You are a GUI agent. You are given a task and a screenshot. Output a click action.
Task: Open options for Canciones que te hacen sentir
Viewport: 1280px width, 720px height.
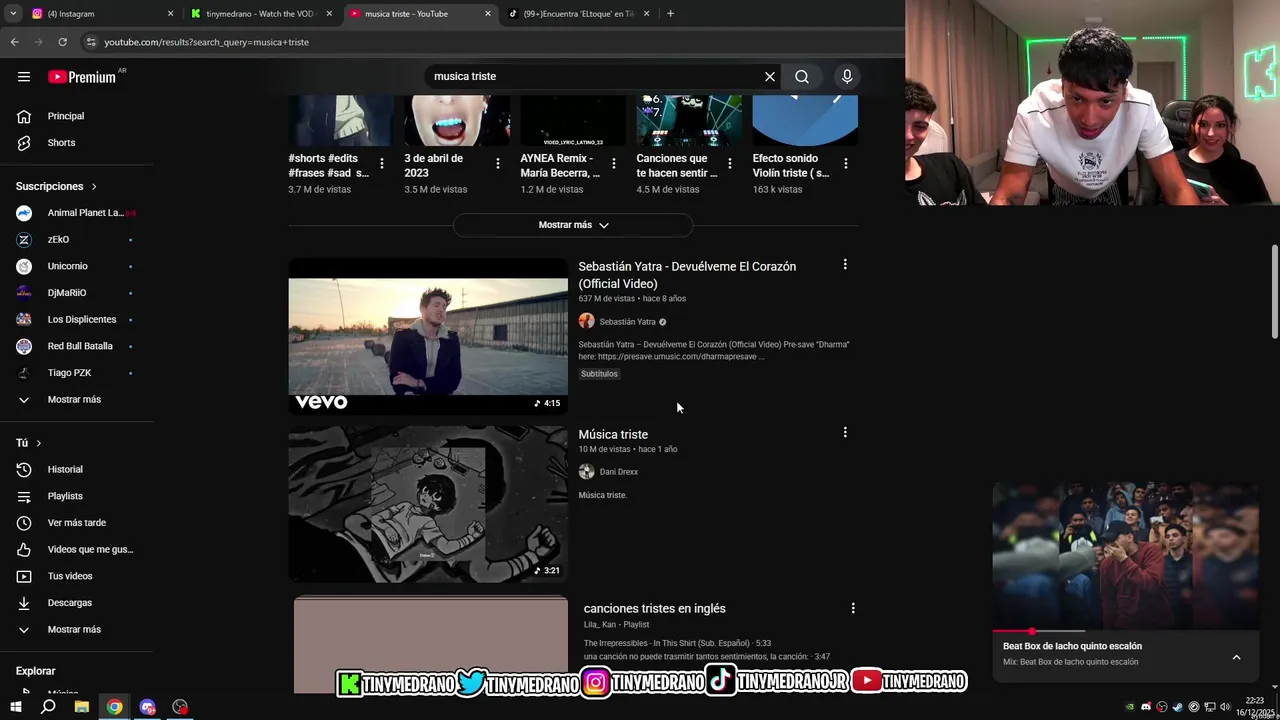[x=730, y=163]
